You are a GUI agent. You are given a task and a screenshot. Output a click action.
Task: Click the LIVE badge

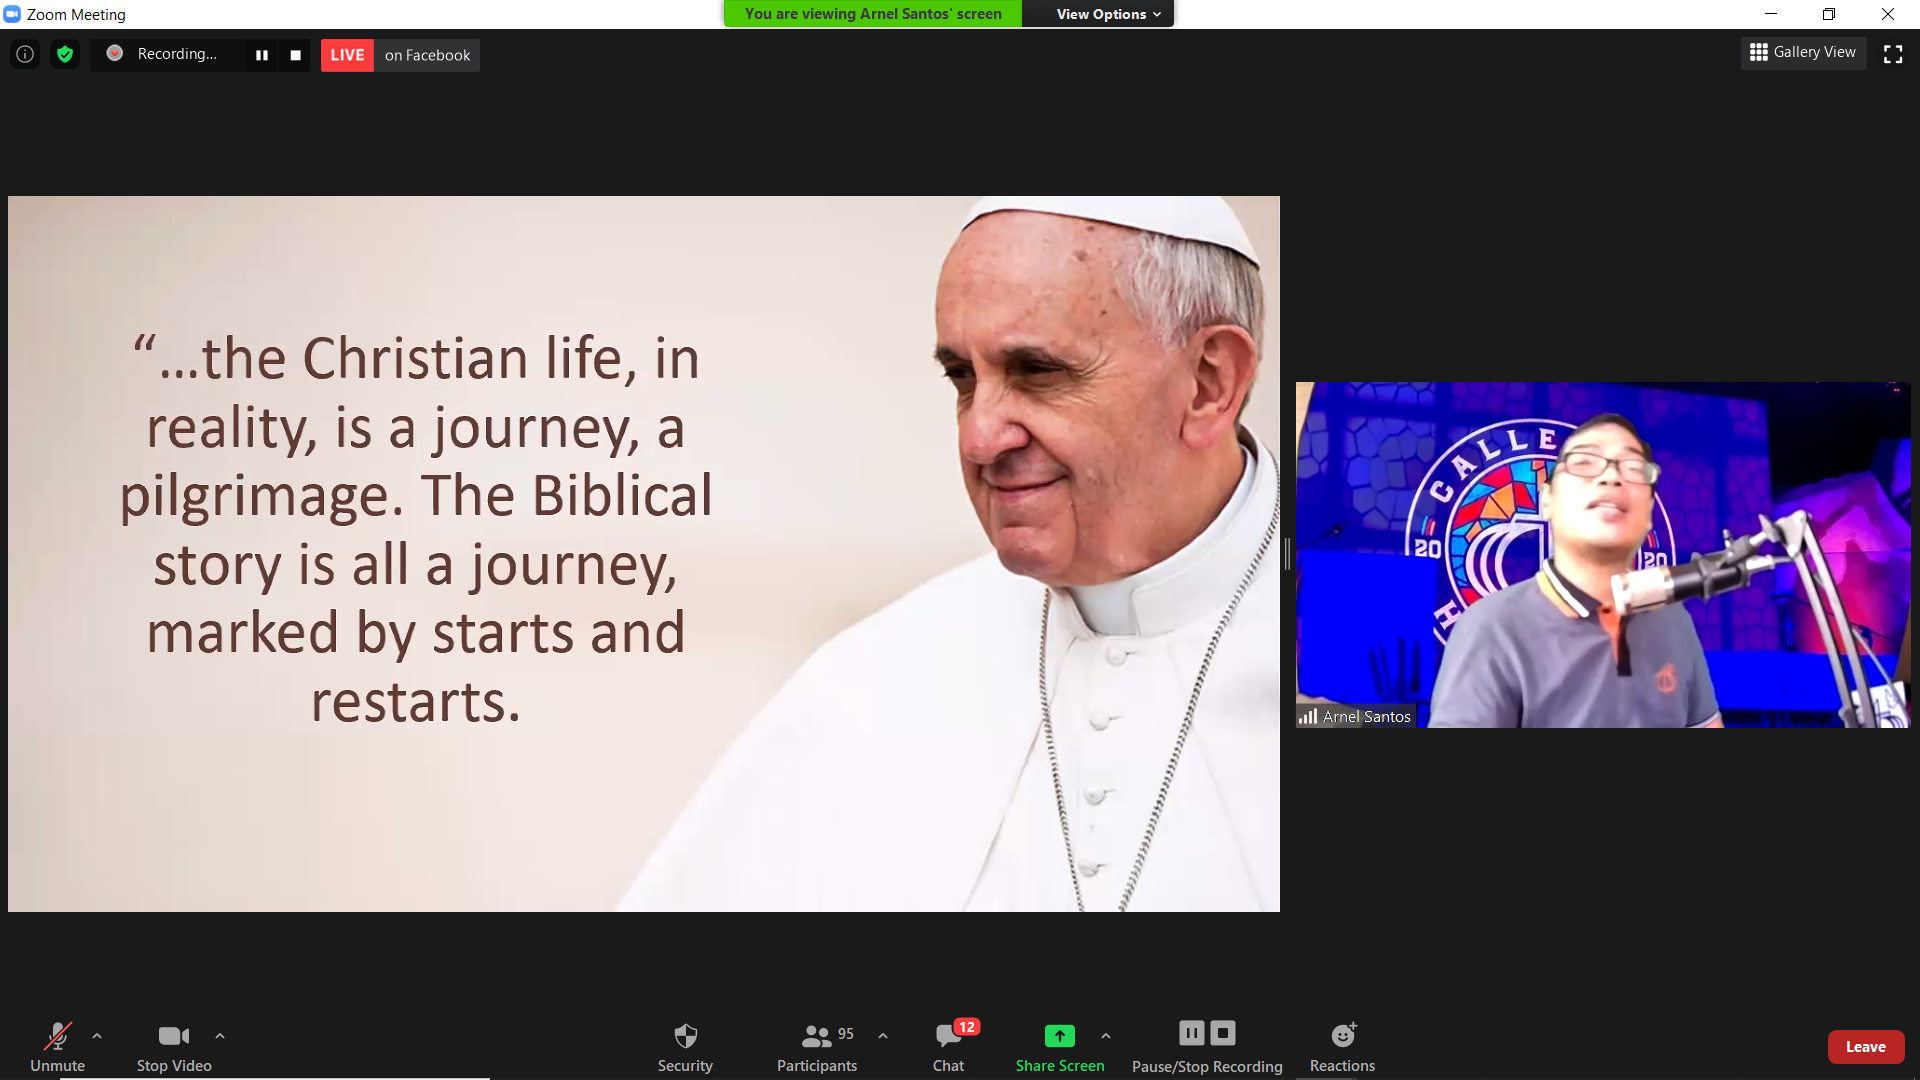[x=347, y=55]
